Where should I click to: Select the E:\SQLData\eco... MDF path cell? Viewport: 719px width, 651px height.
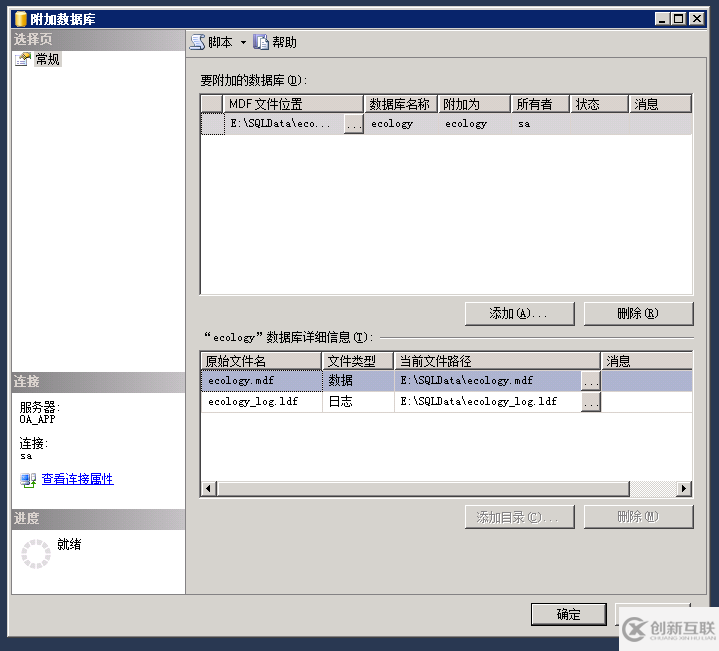(284, 124)
